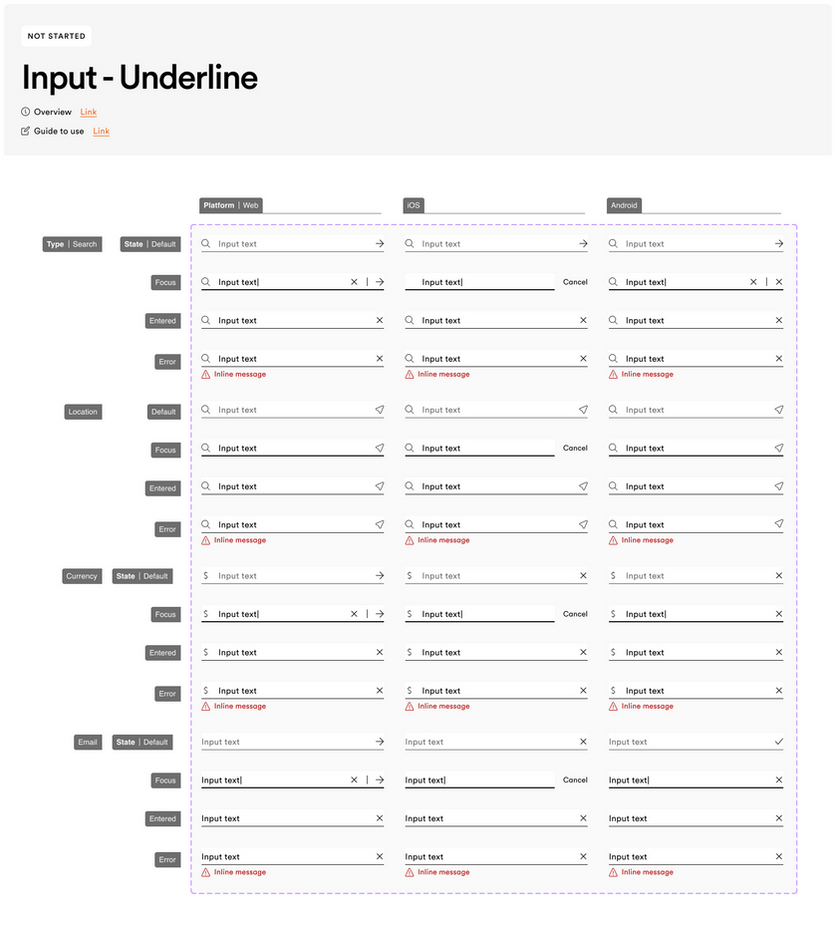This screenshot has width=836, height=936.
Task: Click warning icon in Web Search Error row
Action: (206, 374)
